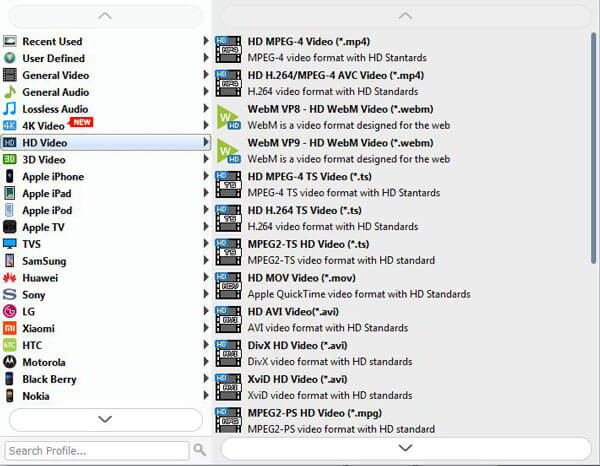600x466 pixels.
Task: Click the WebM VP8 format icon
Action: coord(228,117)
